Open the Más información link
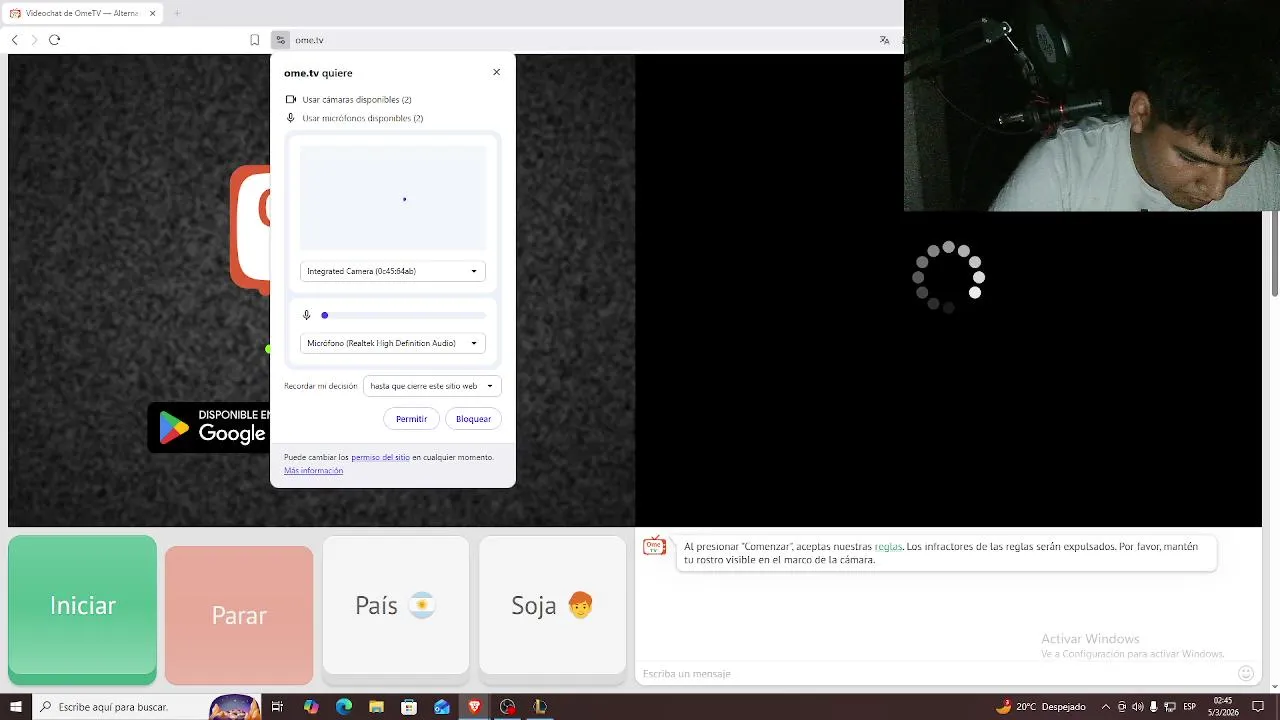The height and width of the screenshot is (720, 1280). point(313,471)
